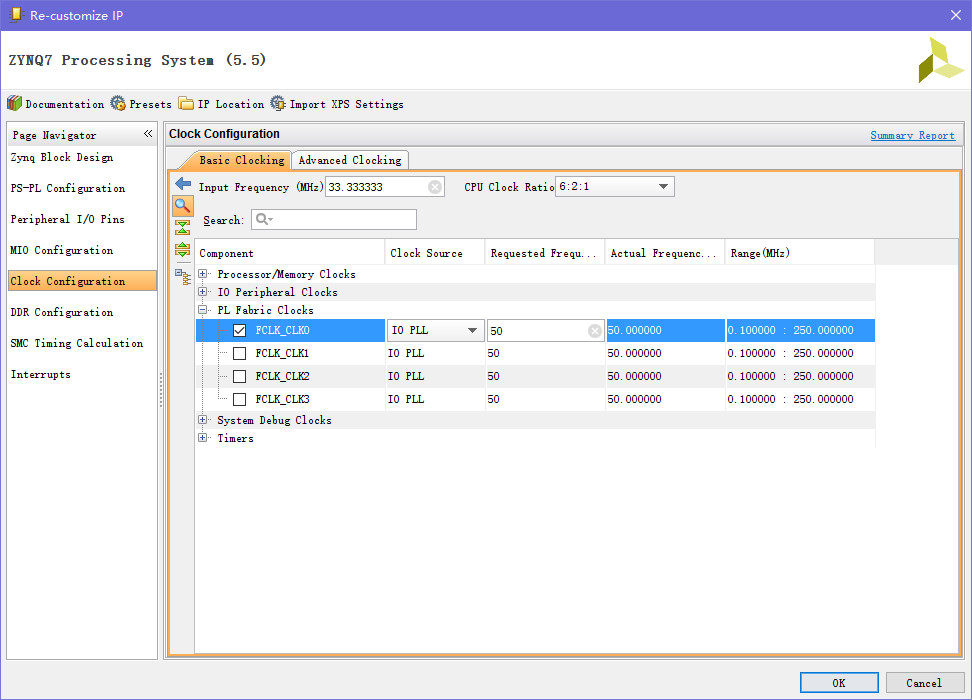This screenshot has height=700, width=972.
Task: Toggle the magnifier search icon
Action: click(x=183, y=206)
